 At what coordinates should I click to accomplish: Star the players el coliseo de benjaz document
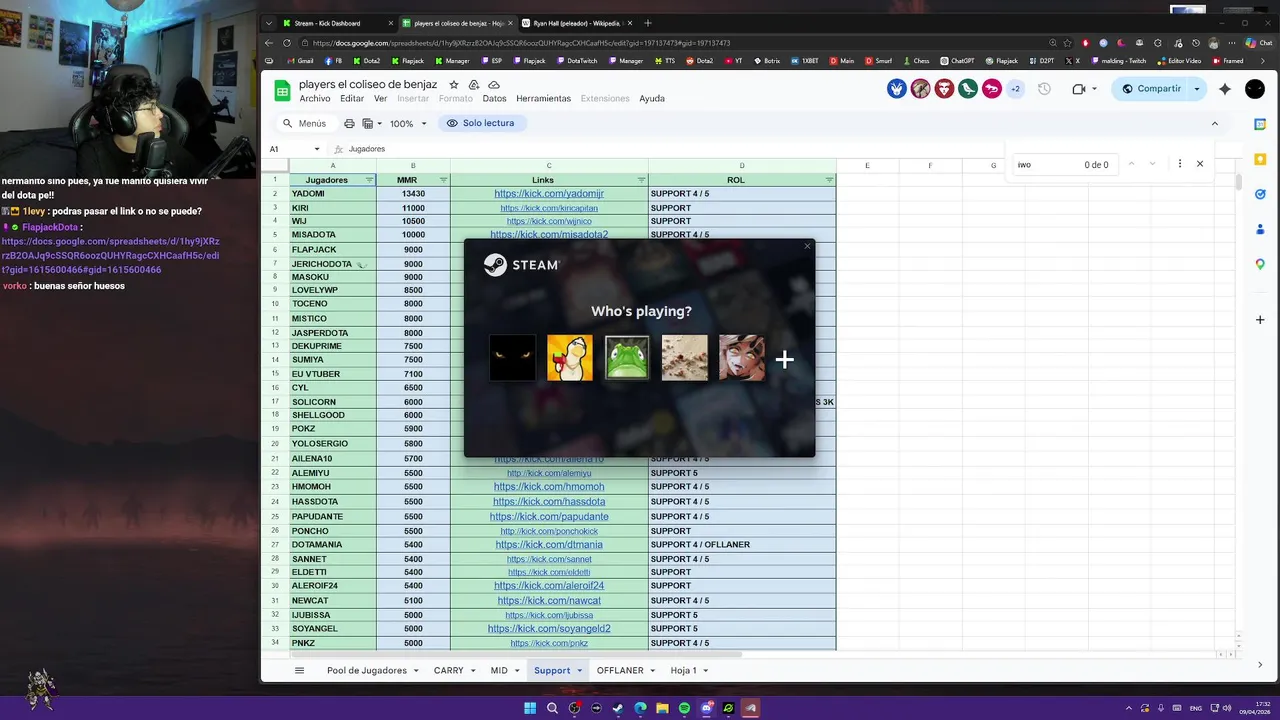pos(454,85)
